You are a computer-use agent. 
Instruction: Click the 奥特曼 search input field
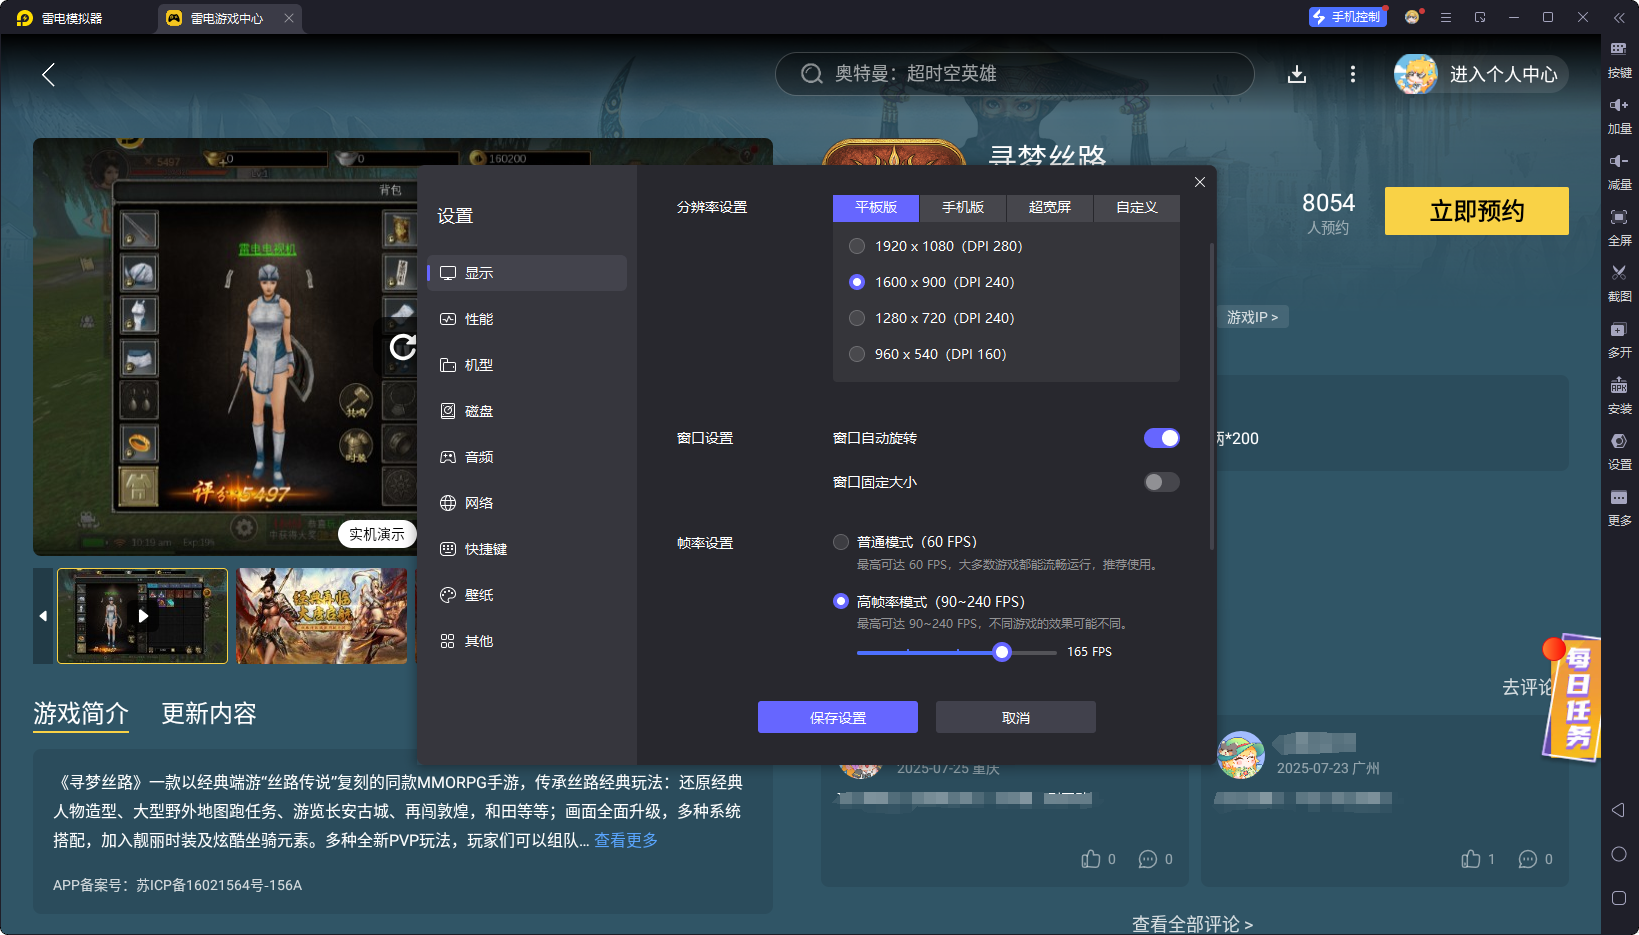(x=1013, y=74)
